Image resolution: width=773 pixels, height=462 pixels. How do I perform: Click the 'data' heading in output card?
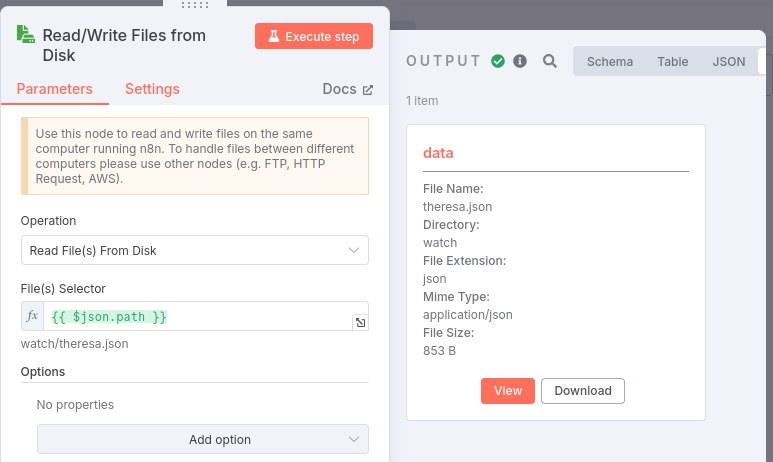(x=438, y=153)
